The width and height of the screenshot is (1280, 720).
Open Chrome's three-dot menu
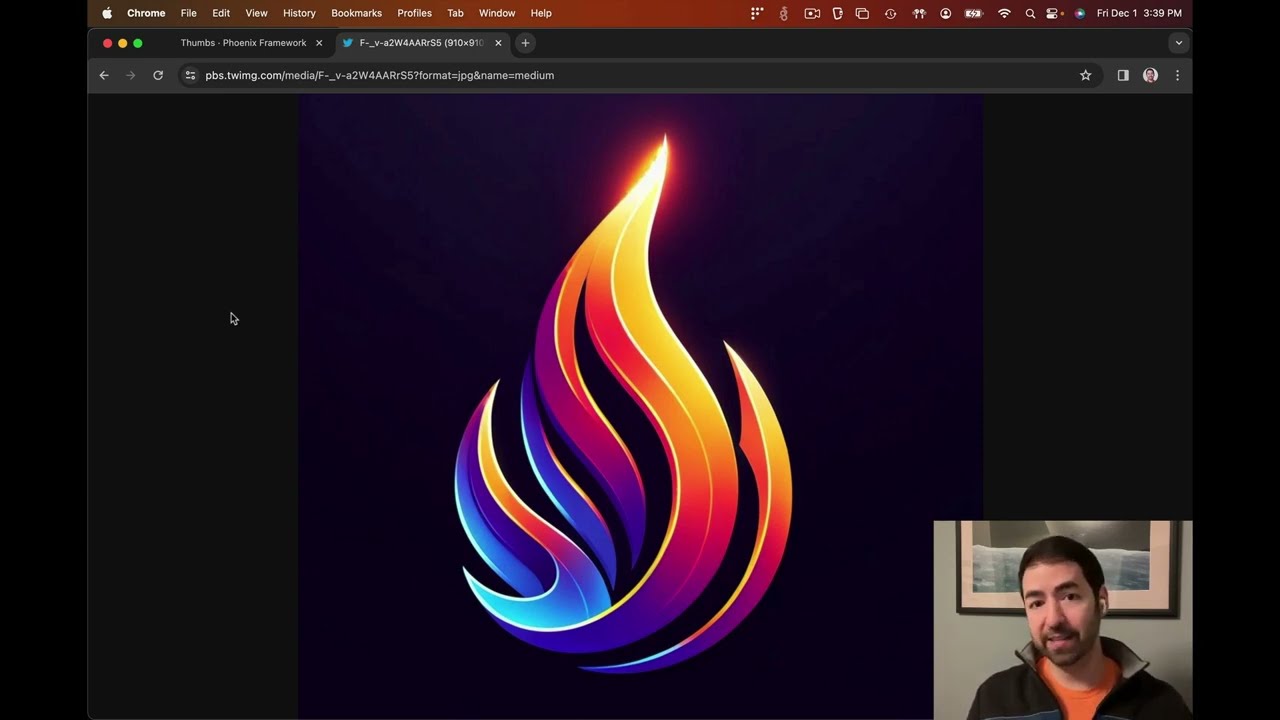[x=1177, y=75]
